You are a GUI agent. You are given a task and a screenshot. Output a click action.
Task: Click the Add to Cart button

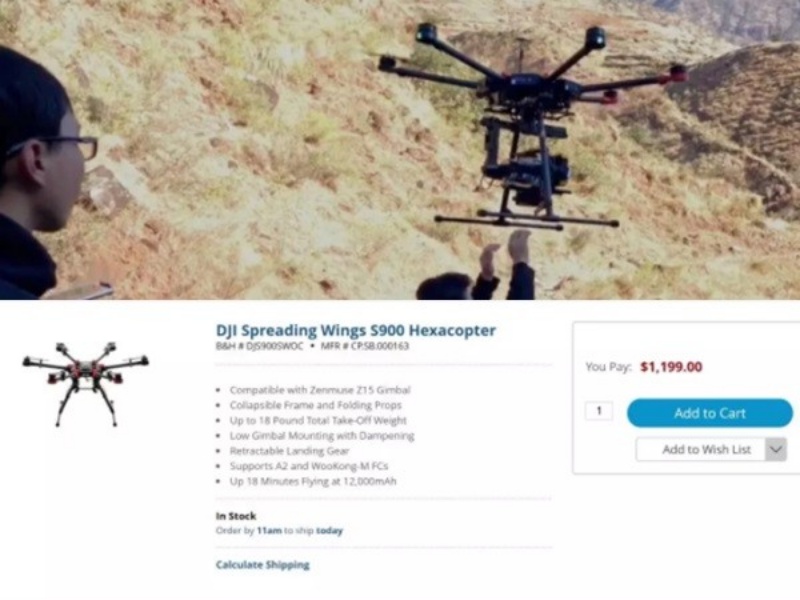pyautogui.click(x=710, y=413)
